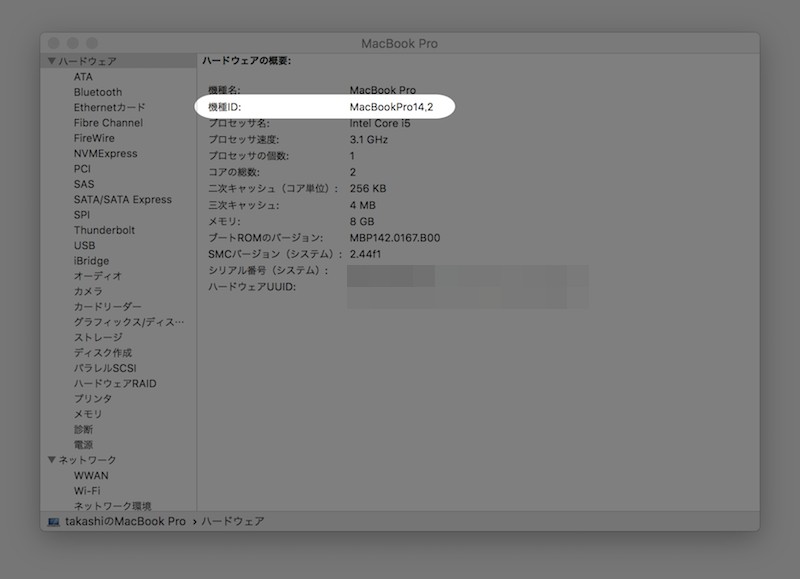The image size is (800, 579).
Task: Select メモリ in the sidebar list
Action: [88, 414]
